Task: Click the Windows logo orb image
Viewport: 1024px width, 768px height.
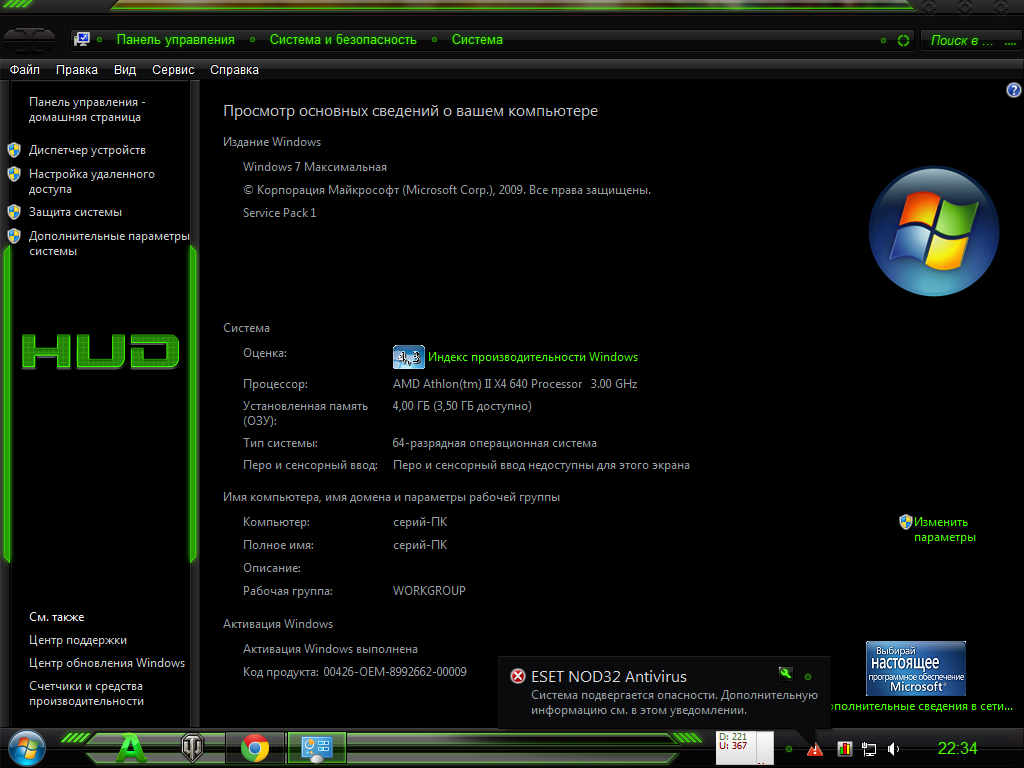Action: [x=934, y=231]
